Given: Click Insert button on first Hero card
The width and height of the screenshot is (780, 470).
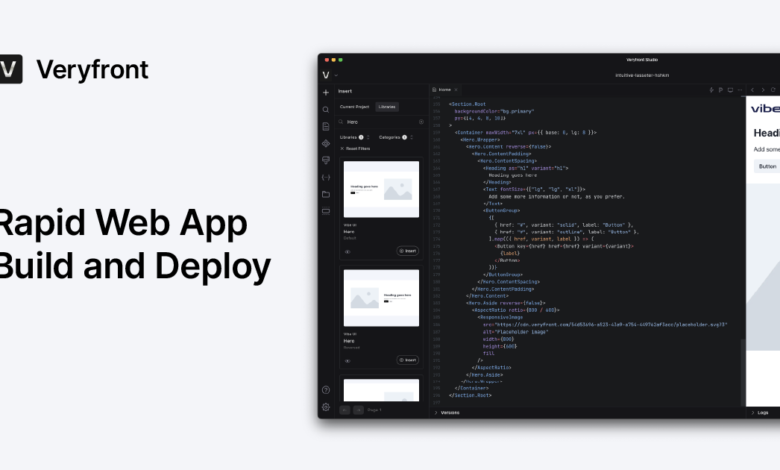Looking at the screenshot, I should coord(408,251).
